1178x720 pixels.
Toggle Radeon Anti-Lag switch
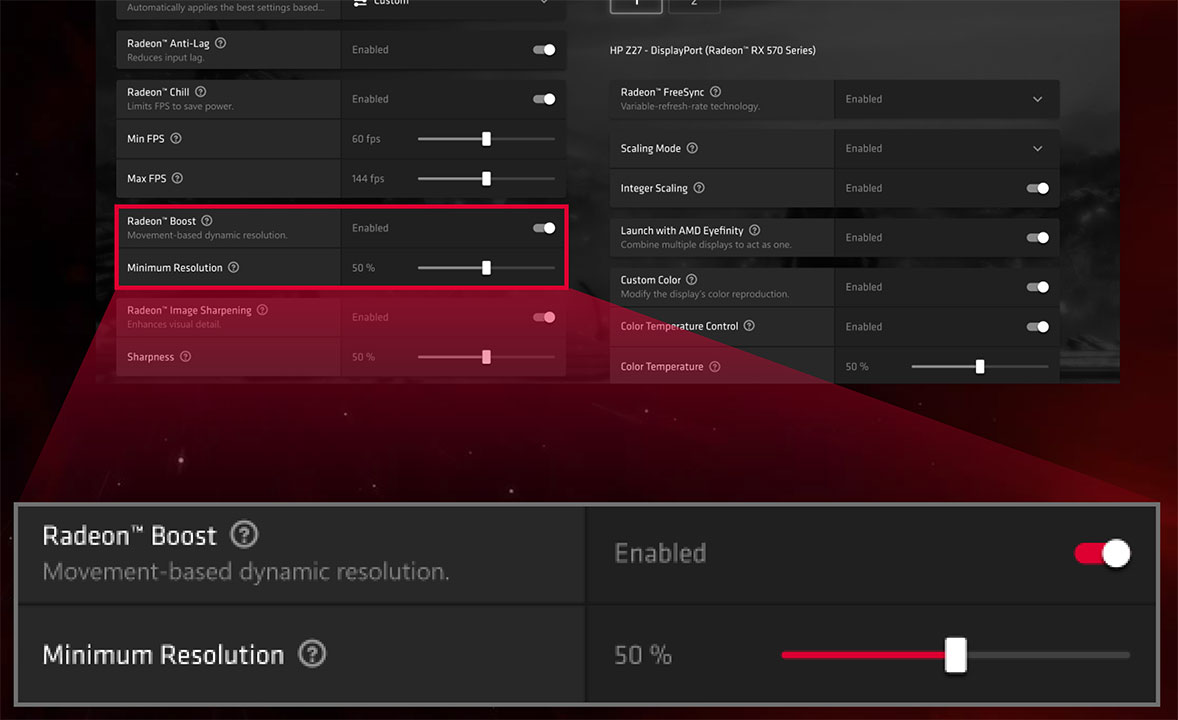tap(544, 50)
